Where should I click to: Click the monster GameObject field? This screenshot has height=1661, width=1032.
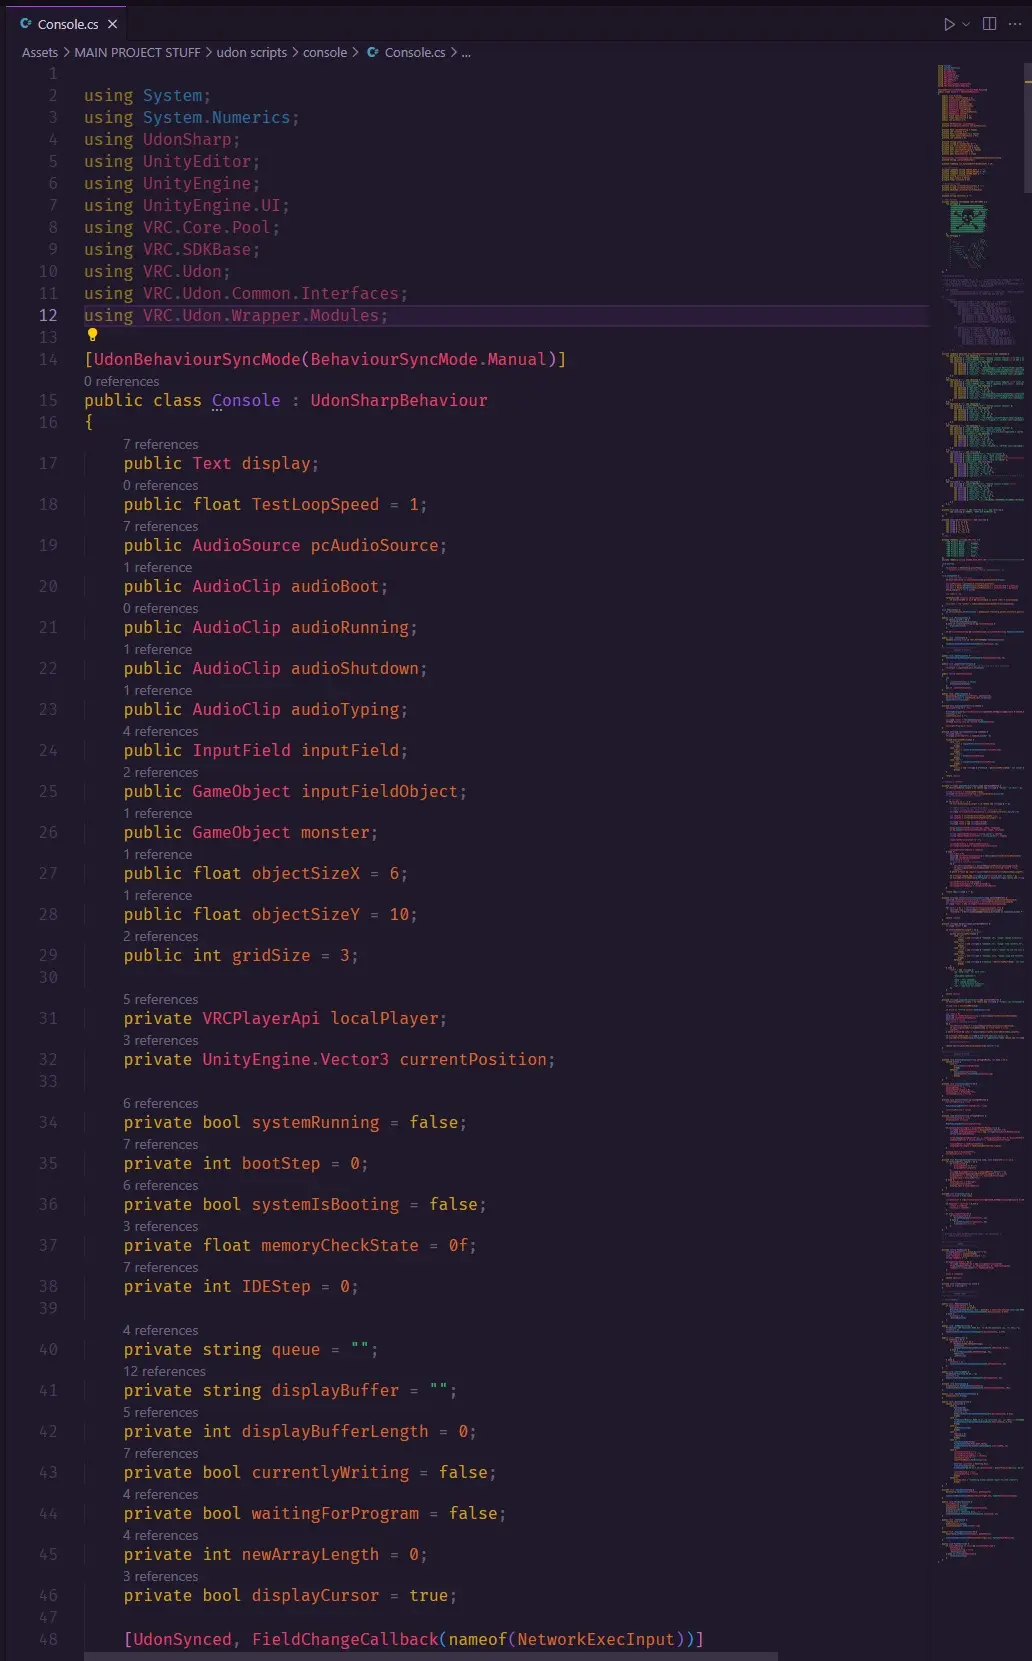pyautogui.click(x=335, y=832)
